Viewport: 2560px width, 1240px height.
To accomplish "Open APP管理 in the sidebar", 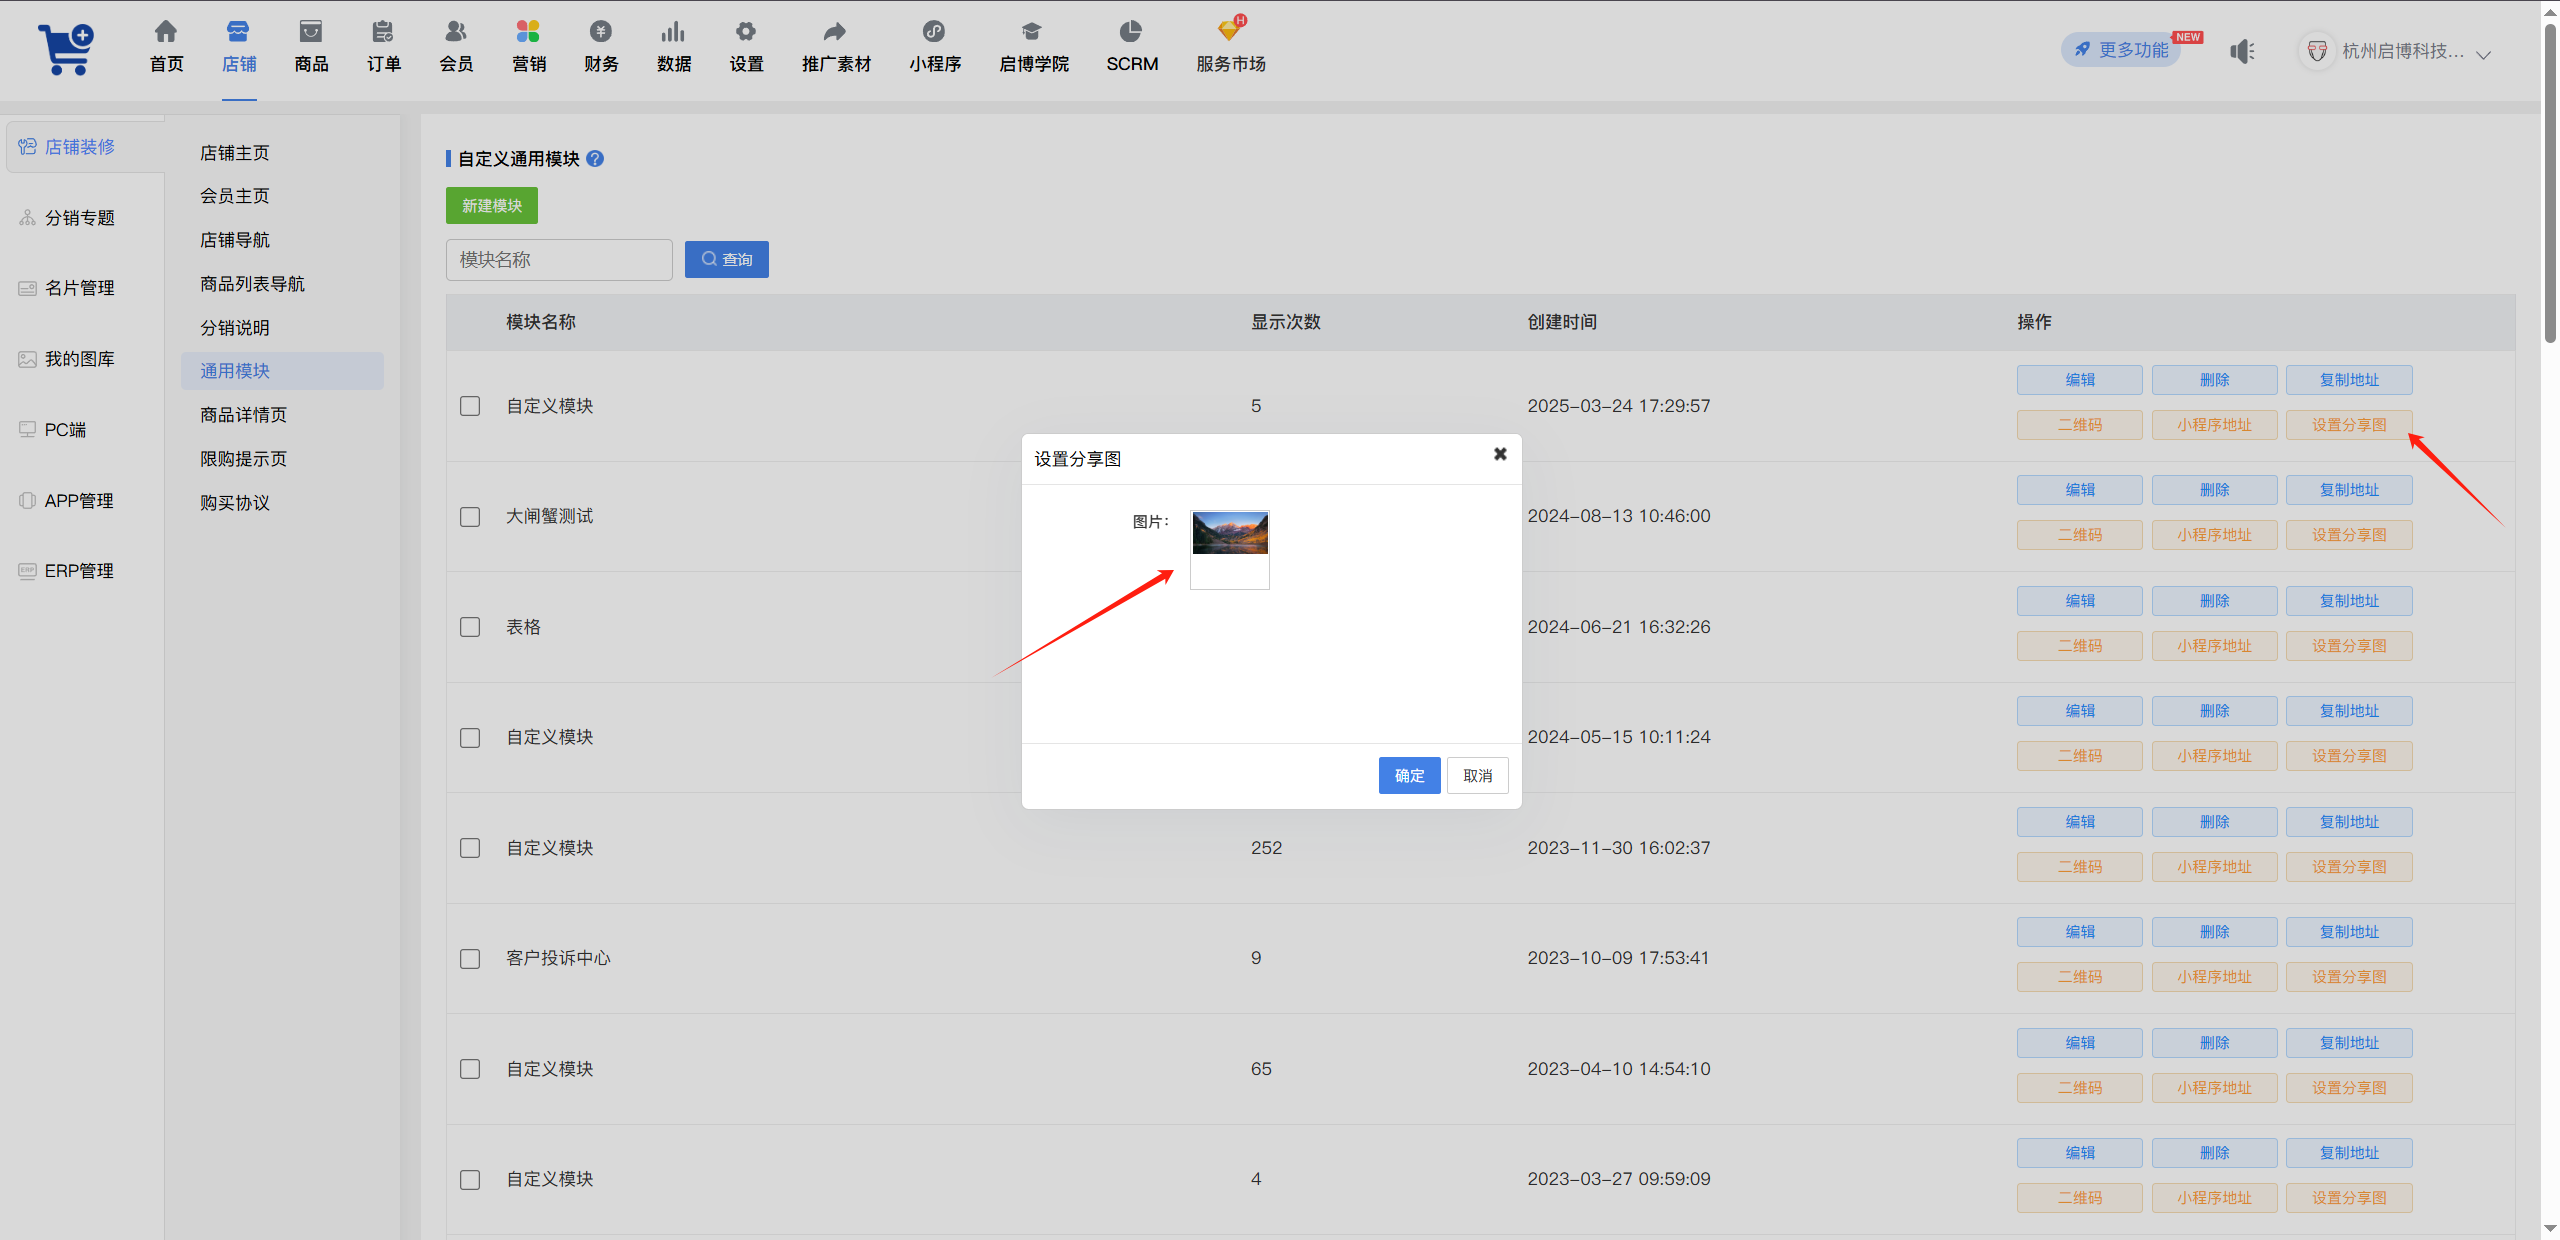I will coord(66,500).
